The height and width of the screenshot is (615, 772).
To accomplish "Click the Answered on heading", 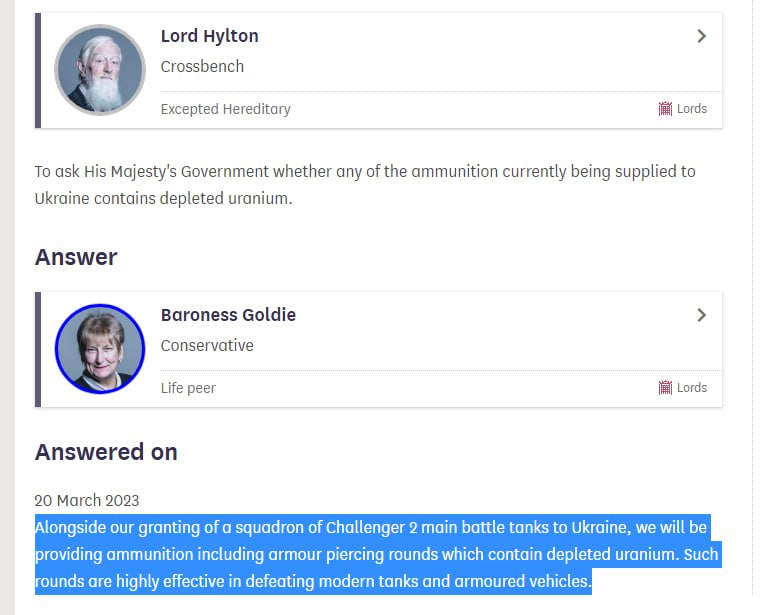I will (106, 452).
